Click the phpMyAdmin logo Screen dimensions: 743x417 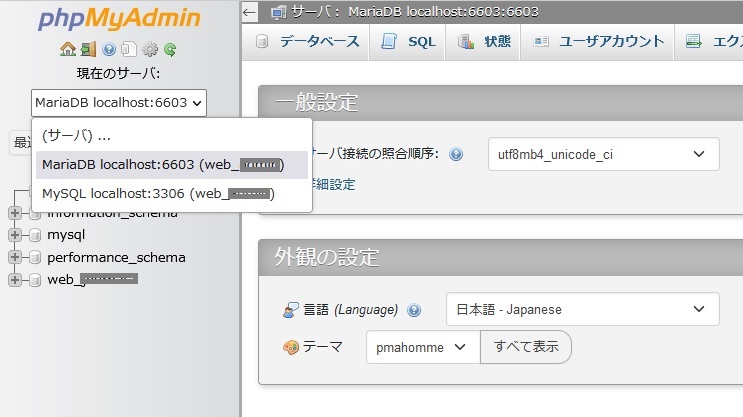(x=119, y=18)
